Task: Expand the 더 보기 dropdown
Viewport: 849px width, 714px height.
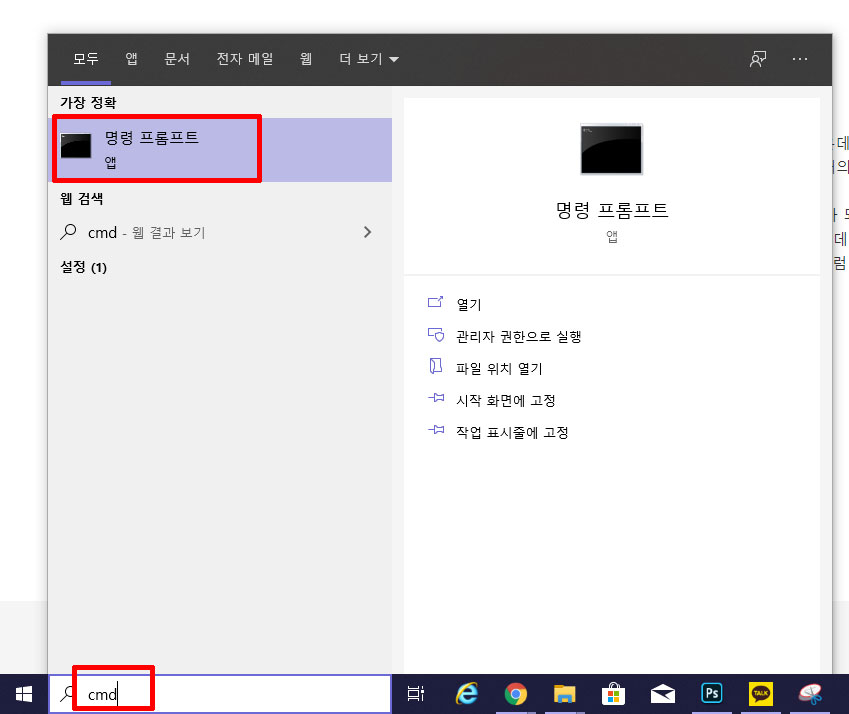Action: (x=369, y=58)
